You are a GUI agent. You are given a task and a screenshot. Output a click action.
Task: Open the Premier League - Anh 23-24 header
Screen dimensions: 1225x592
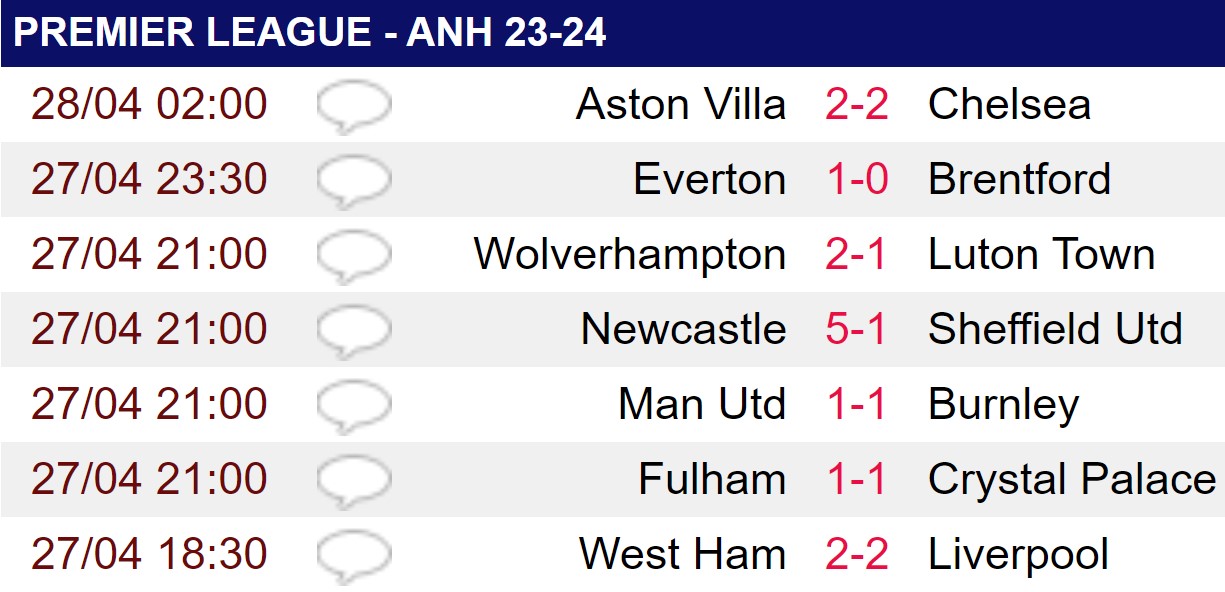point(309,33)
